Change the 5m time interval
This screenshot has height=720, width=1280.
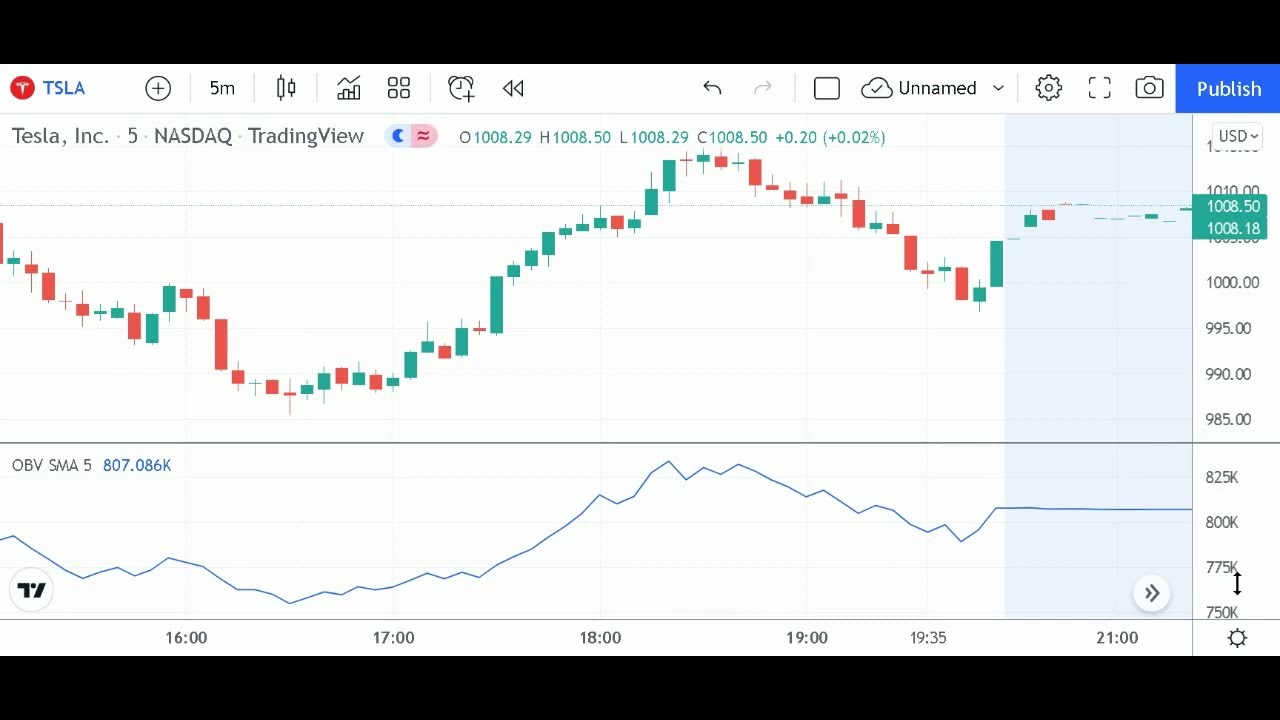pyautogui.click(x=222, y=88)
